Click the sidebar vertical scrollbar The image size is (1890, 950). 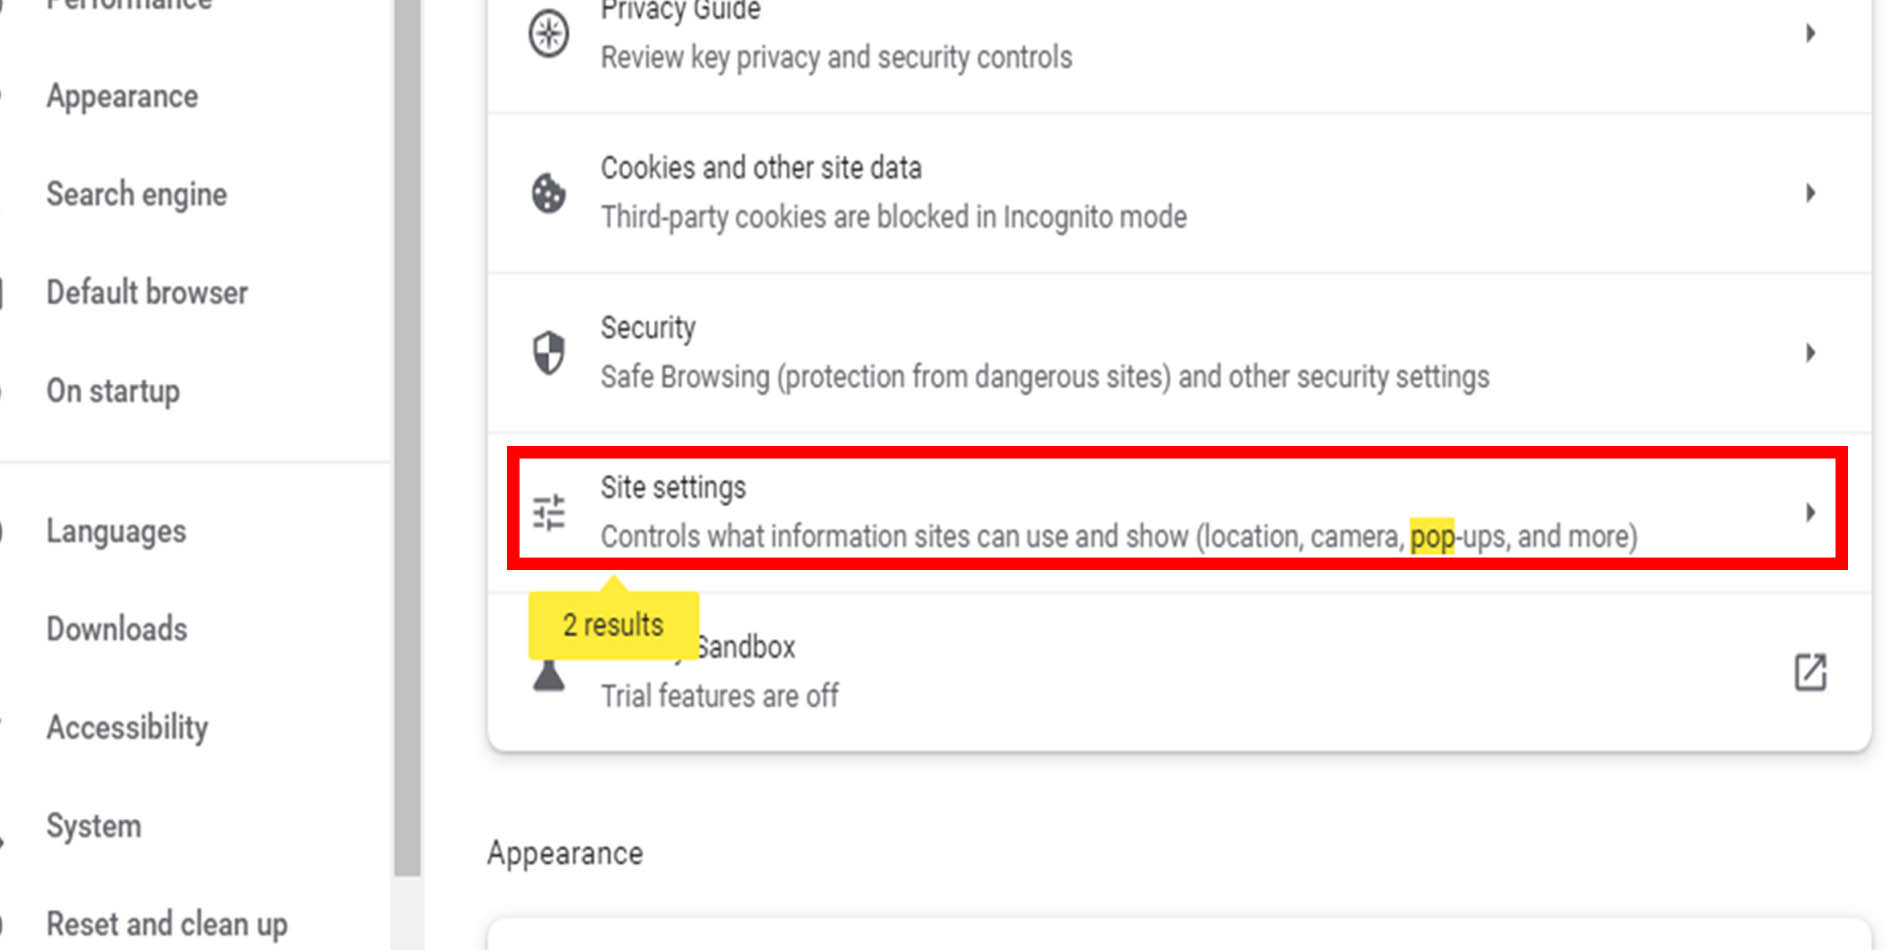(x=407, y=440)
